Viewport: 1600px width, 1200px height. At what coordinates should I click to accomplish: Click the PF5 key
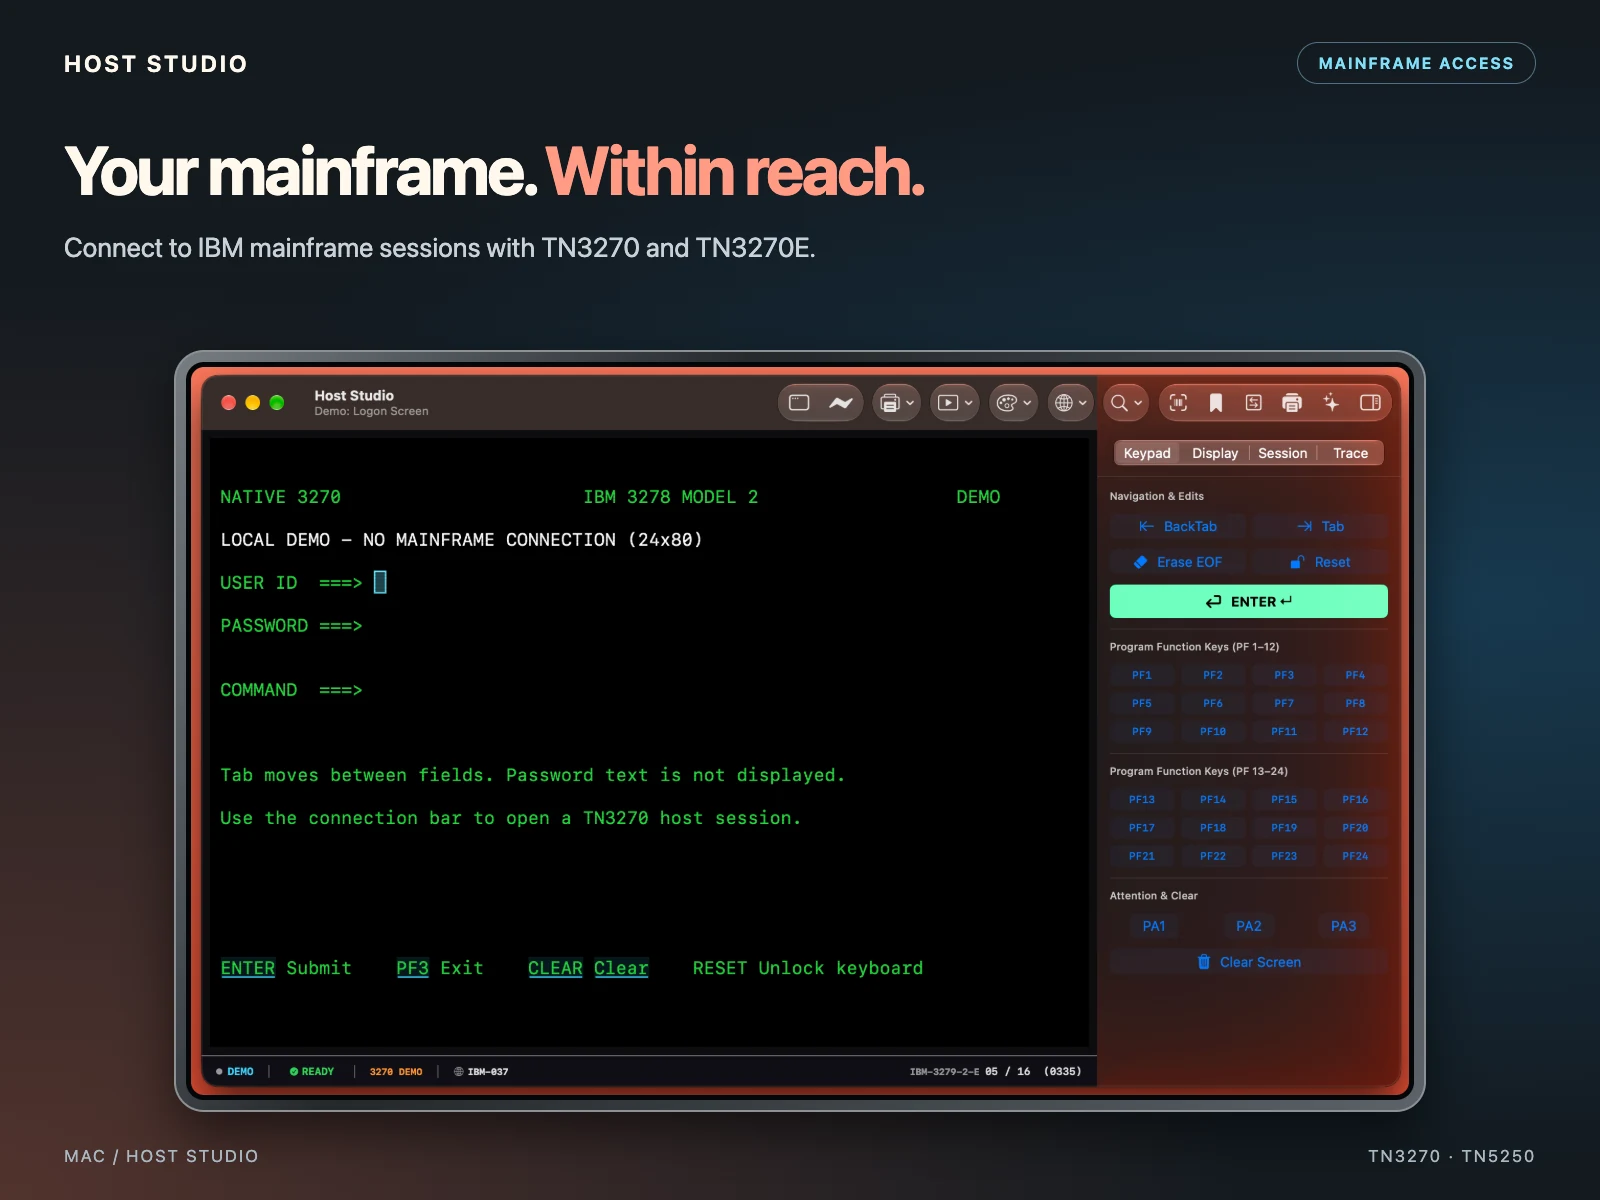click(x=1142, y=703)
